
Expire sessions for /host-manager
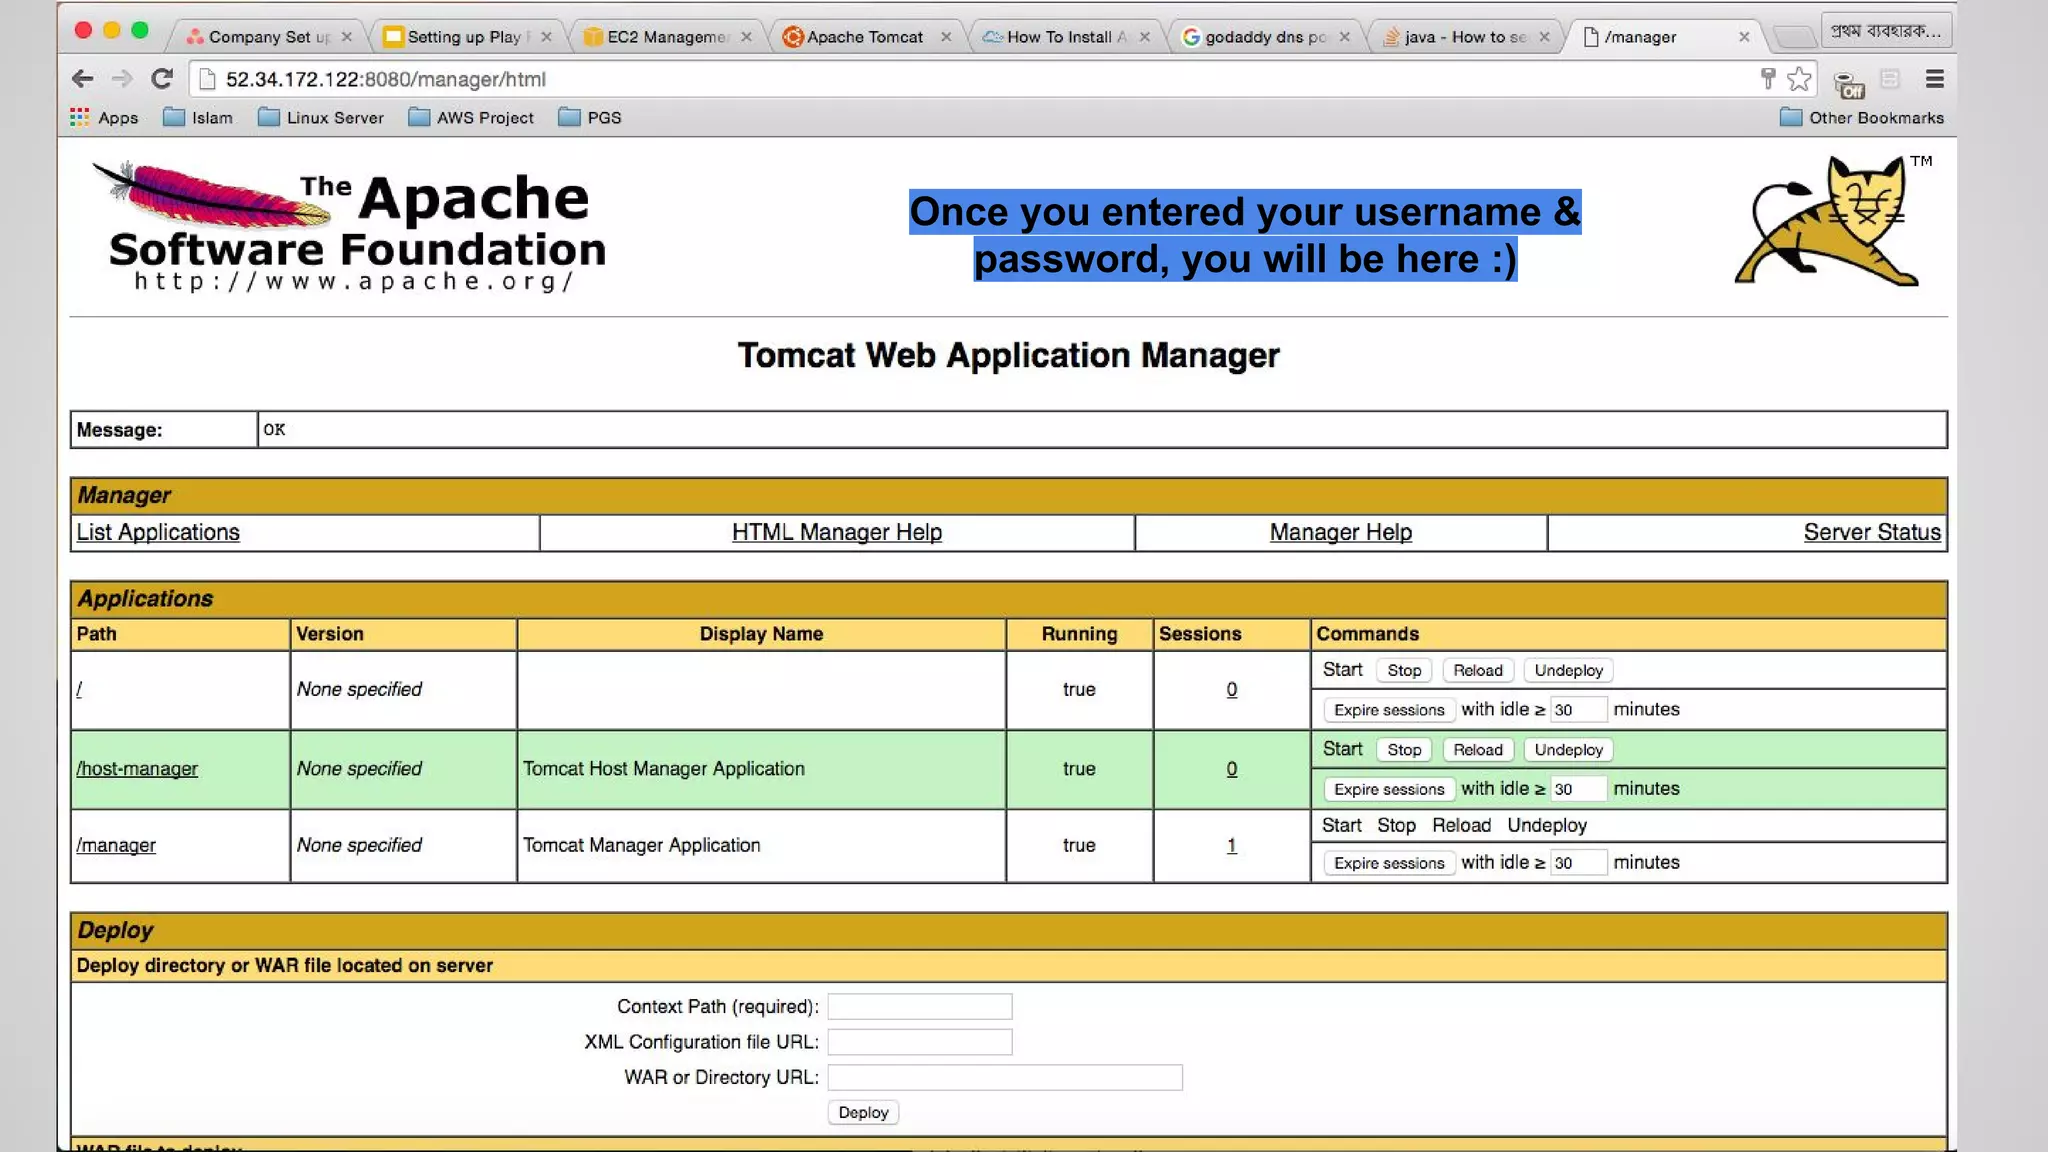point(1389,789)
